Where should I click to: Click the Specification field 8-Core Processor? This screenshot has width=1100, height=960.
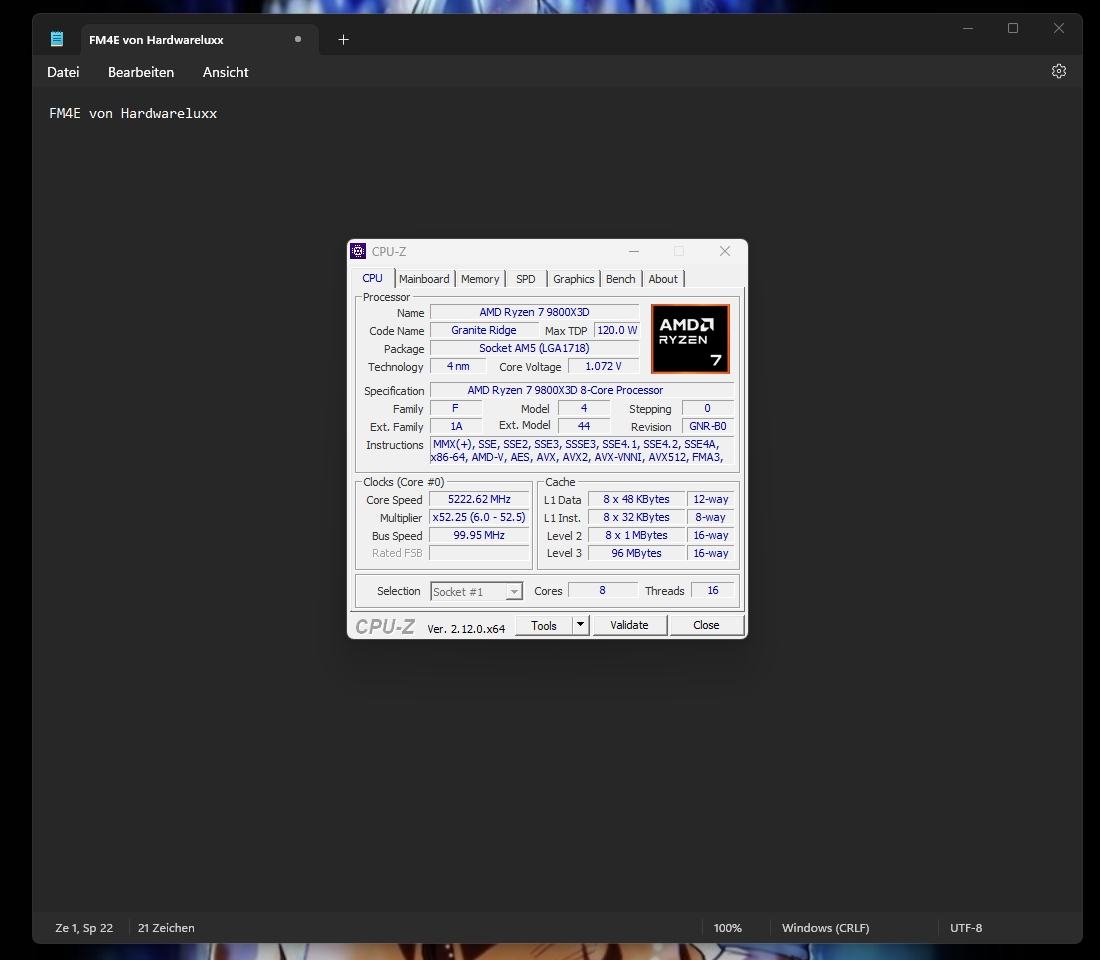[x=582, y=390]
